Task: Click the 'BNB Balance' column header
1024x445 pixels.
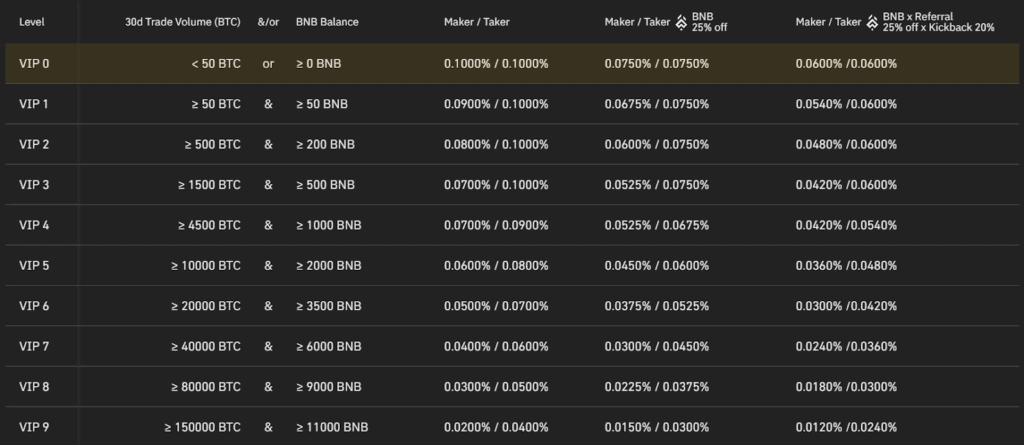Action: coord(327,22)
